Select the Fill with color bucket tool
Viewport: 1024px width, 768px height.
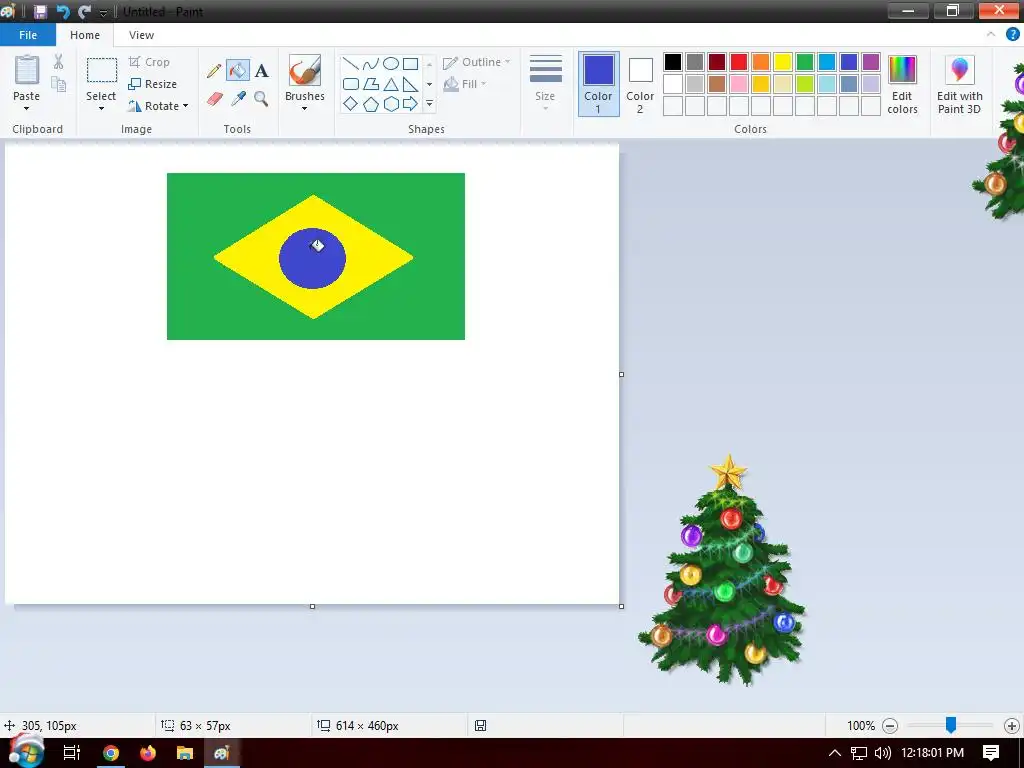point(238,71)
